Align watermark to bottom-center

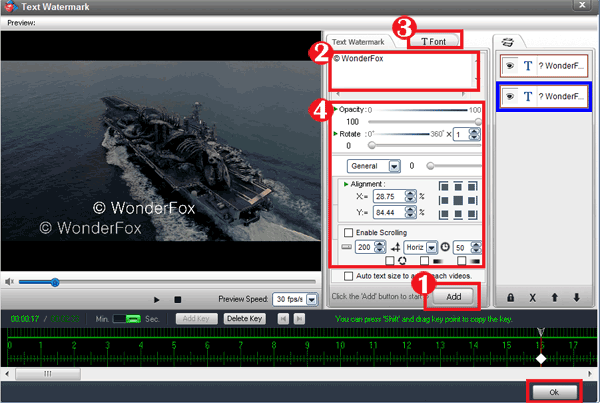pyautogui.click(x=458, y=214)
